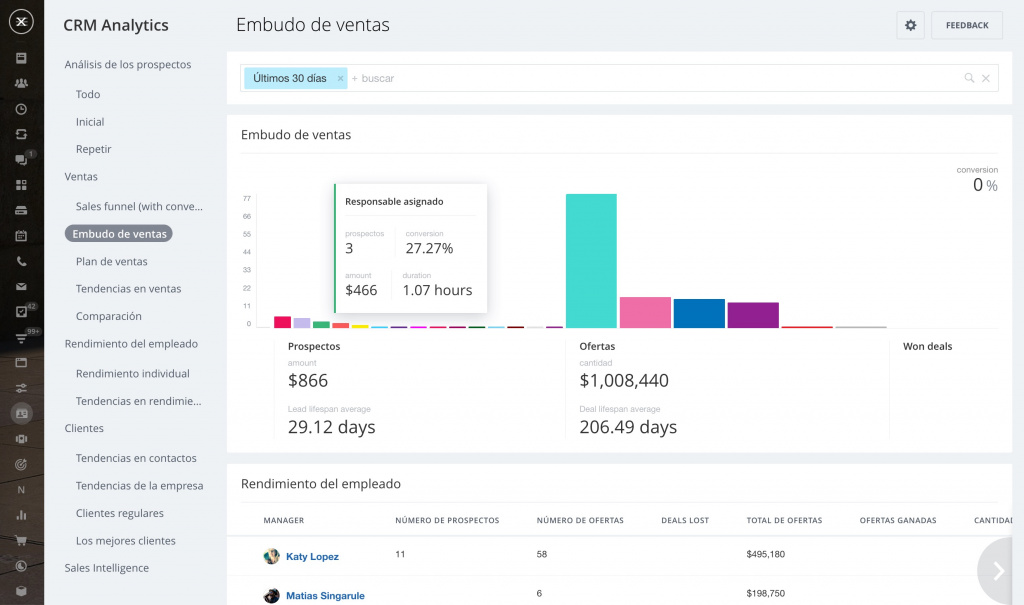
Task: Open the settings gear next to Feedback
Action: pyautogui.click(x=910, y=25)
